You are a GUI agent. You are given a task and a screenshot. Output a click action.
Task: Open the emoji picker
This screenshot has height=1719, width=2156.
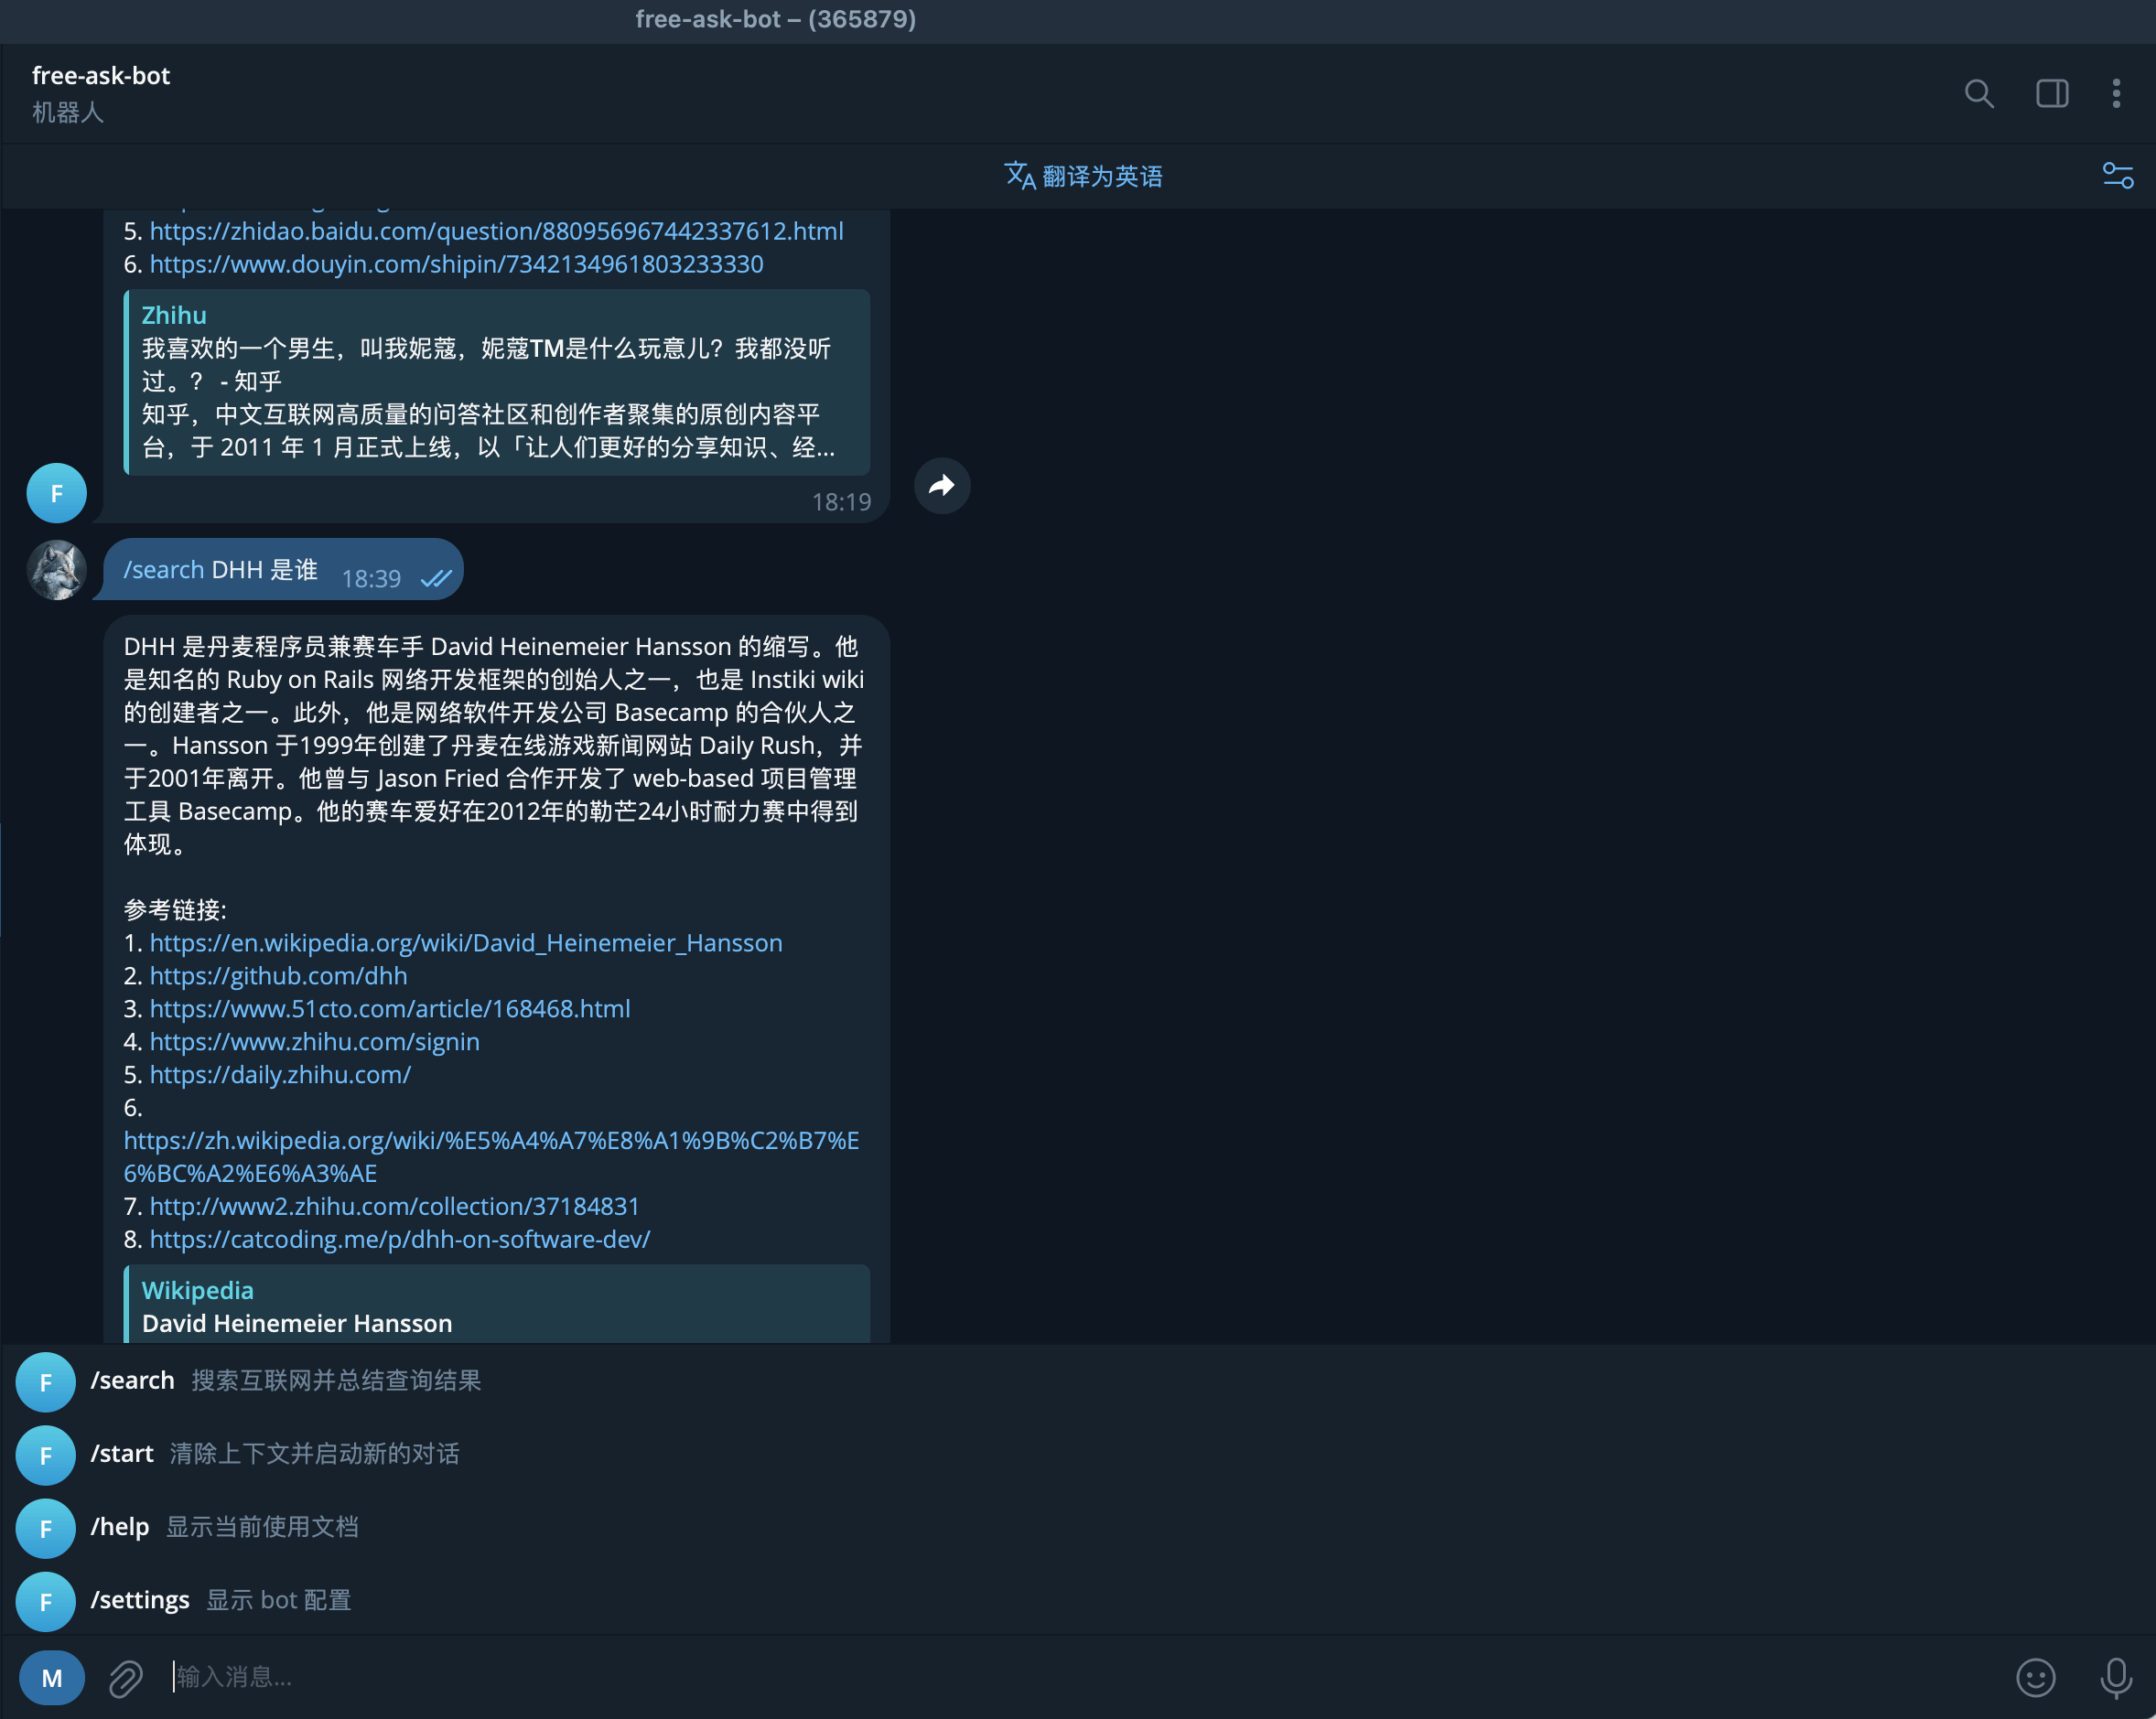(2035, 1677)
